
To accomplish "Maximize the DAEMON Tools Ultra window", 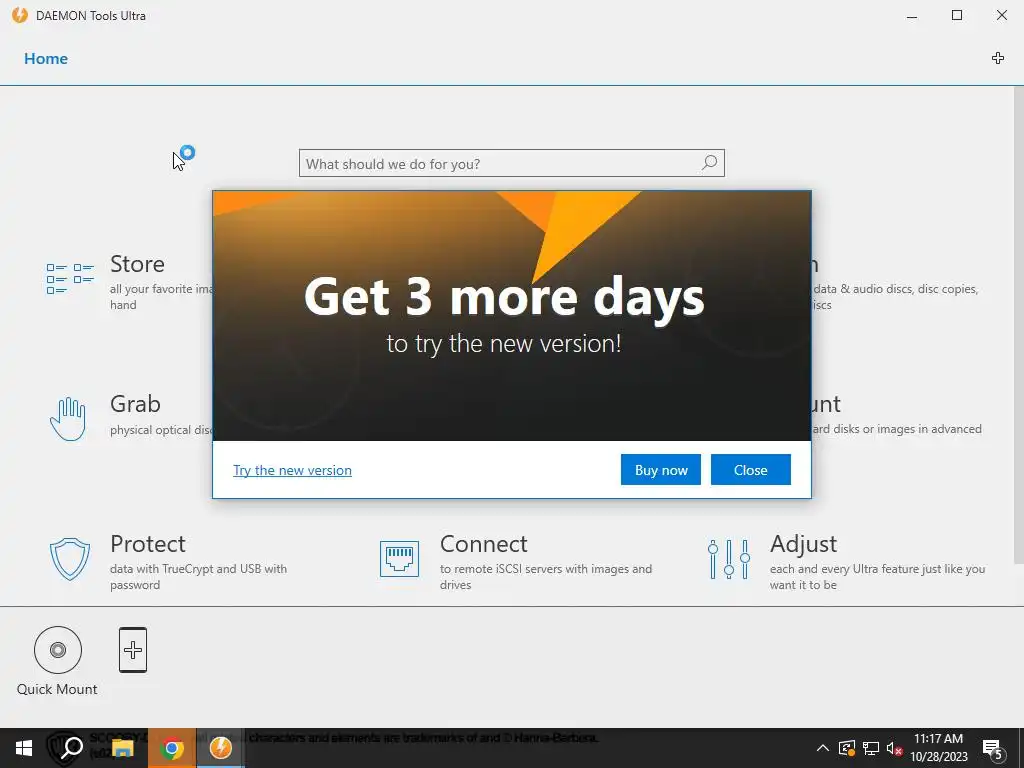I will pos(957,16).
